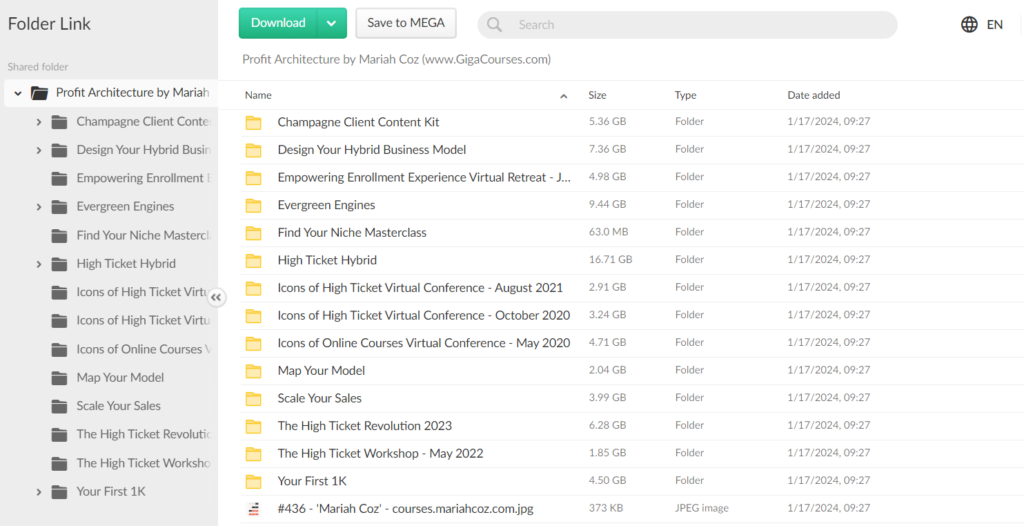The height and width of the screenshot is (526, 1024).
Task: Expand Your First 1K tree node
Action: (x=38, y=492)
